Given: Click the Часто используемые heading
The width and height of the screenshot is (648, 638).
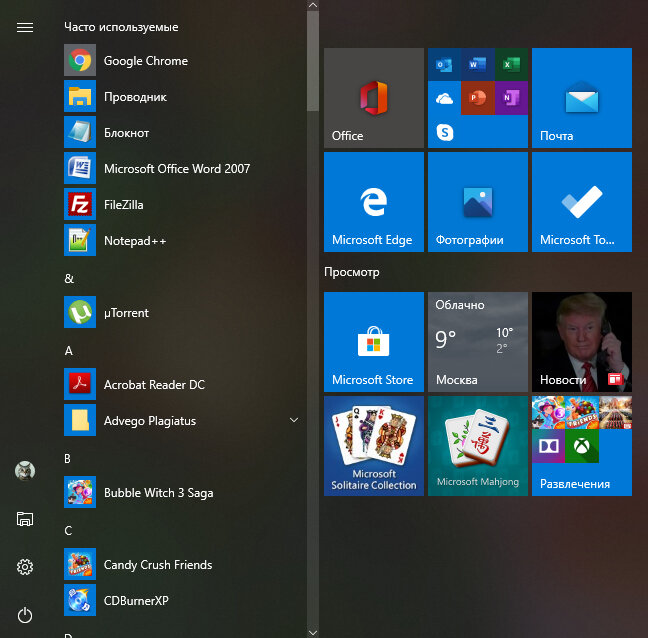Looking at the screenshot, I should click(x=121, y=27).
